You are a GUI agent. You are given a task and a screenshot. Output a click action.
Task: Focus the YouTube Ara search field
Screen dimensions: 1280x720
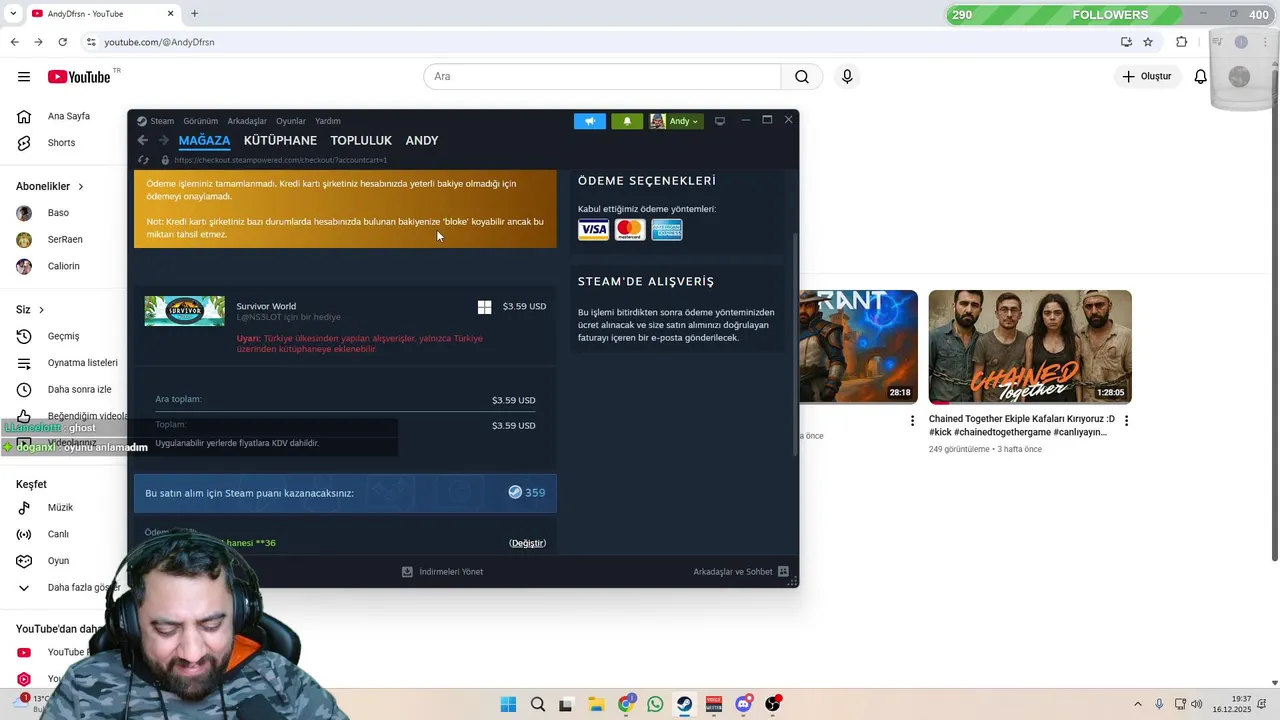point(602,77)
